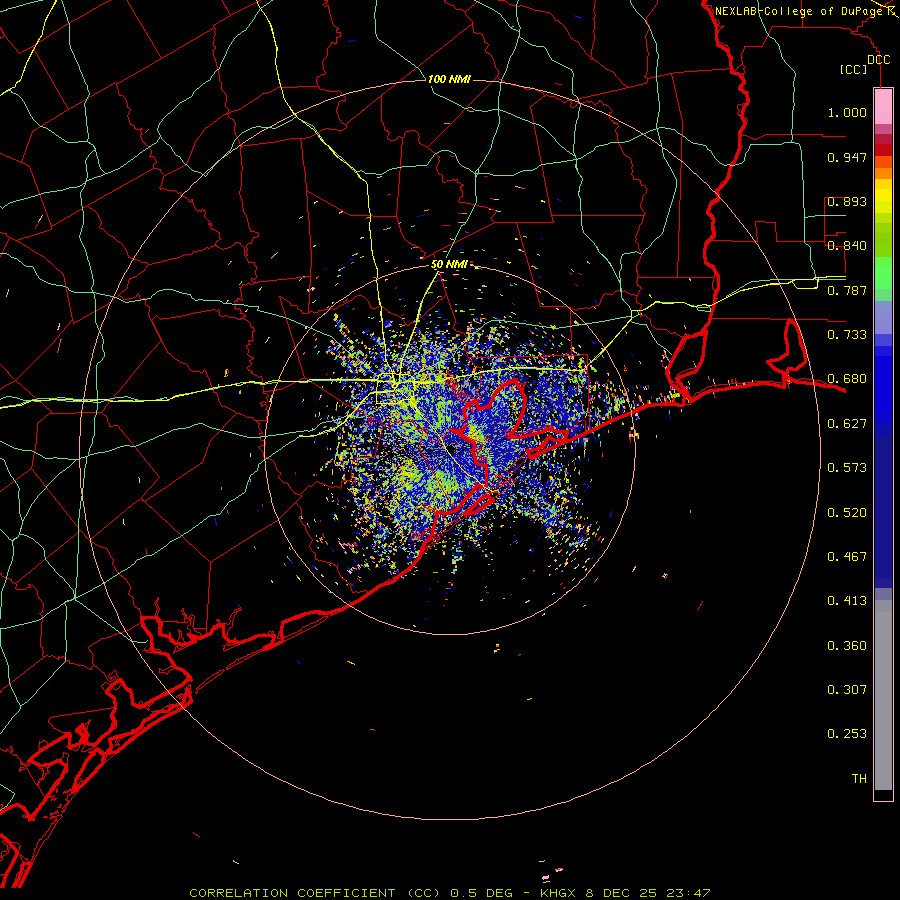Select the 1.000 value on the color scale
Screen dimensions: 900x900
[x=847, y=112]
